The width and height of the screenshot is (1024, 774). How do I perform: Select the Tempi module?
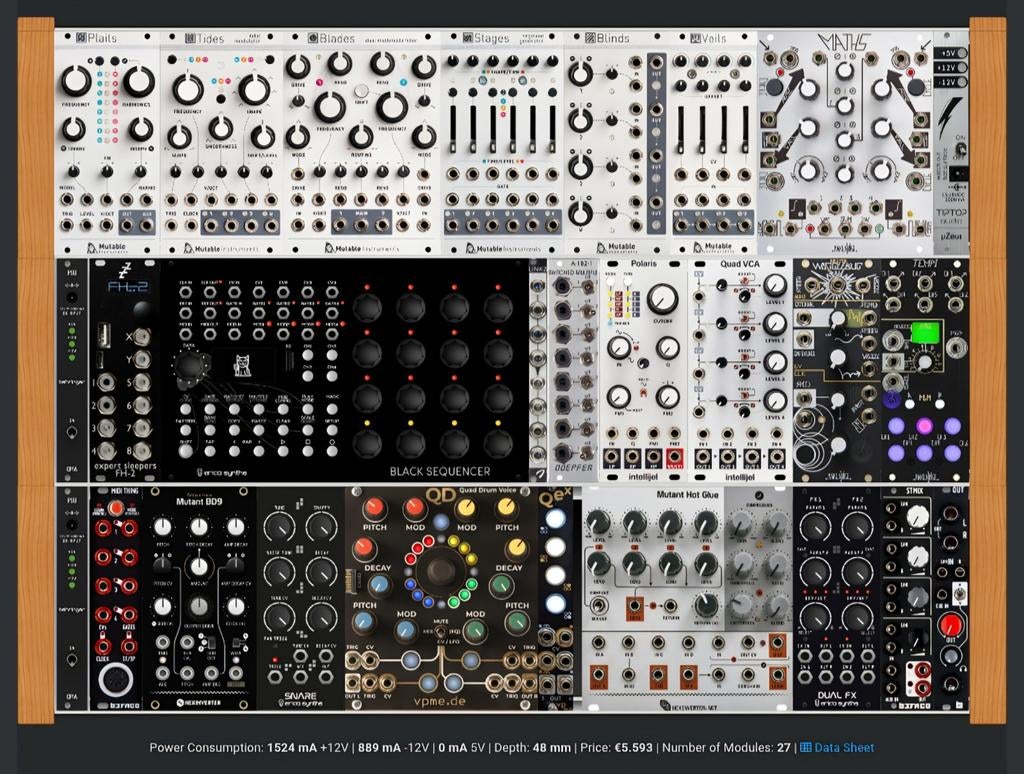[925, 370]
